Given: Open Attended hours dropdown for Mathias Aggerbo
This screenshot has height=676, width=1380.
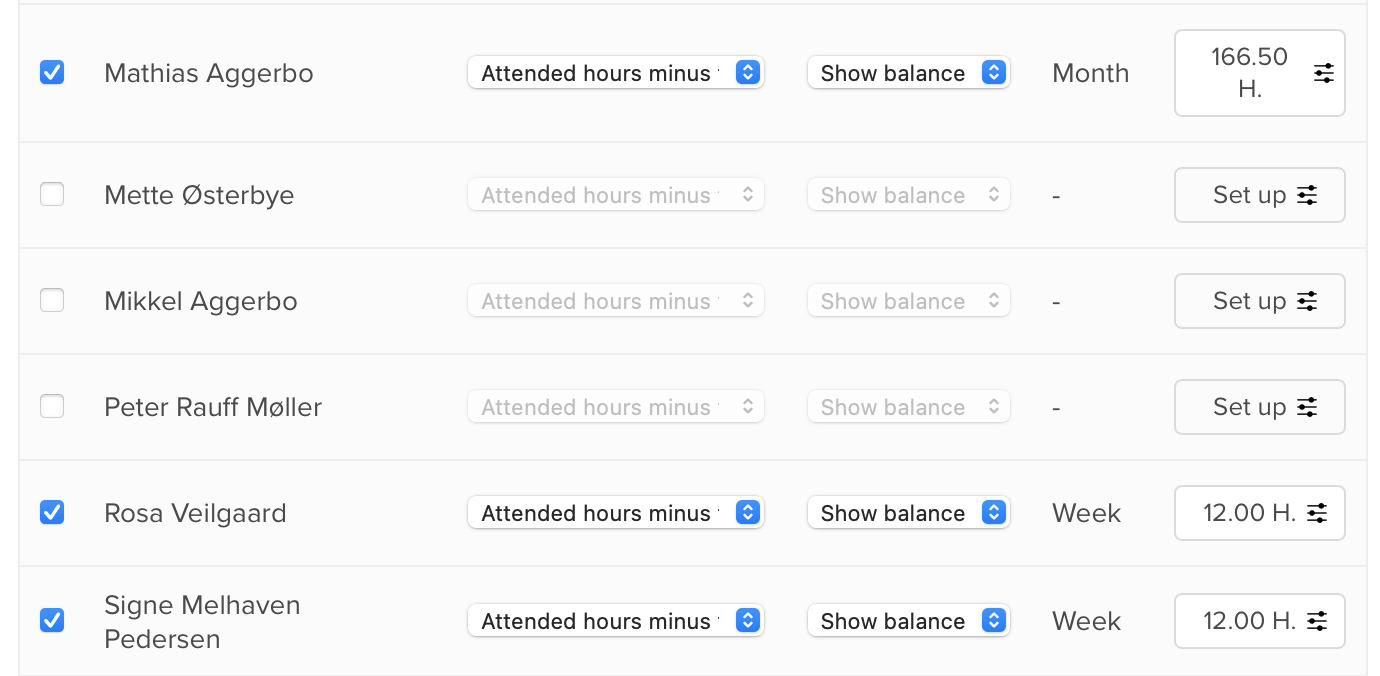Looking at the screenshot, I should (615, 73).
